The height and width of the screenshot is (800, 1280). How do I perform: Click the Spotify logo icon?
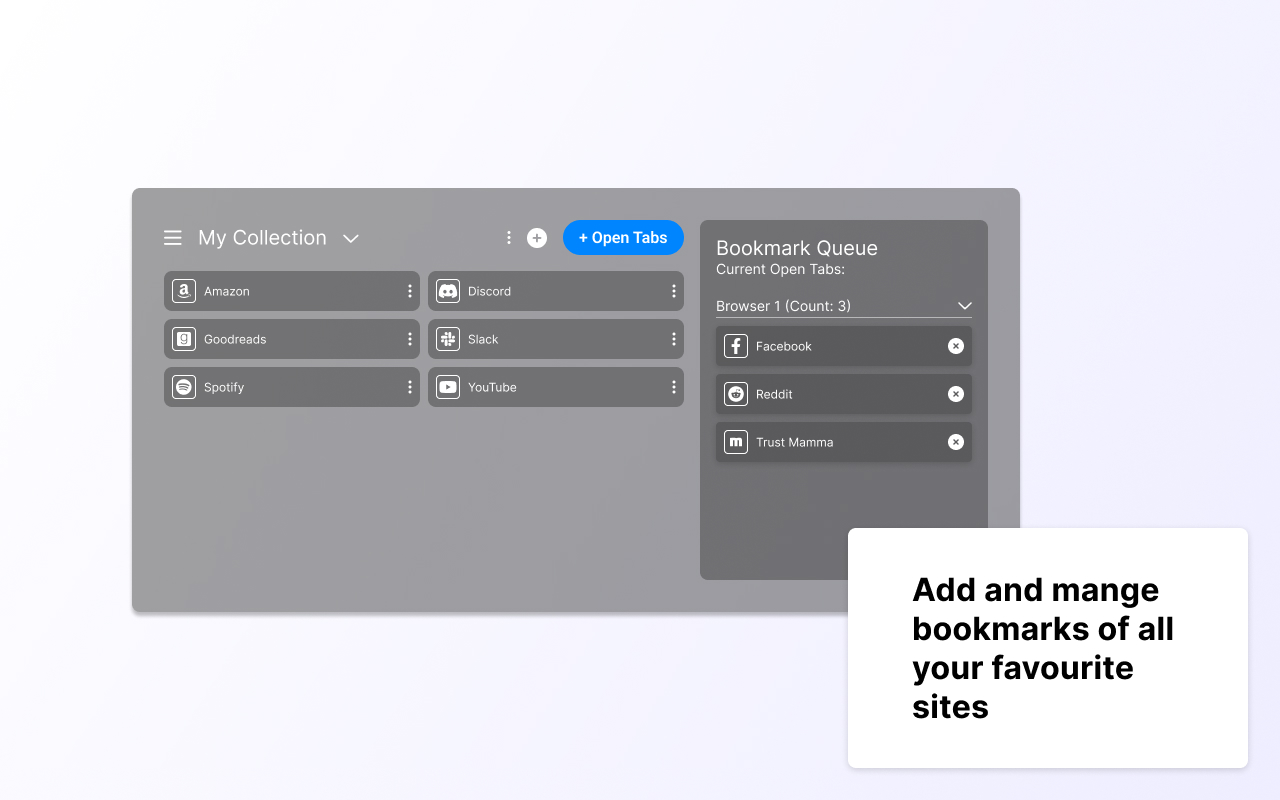(x=184, y=387)
